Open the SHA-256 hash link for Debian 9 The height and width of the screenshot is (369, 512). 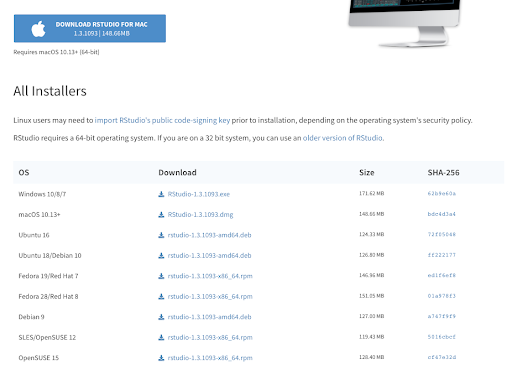pyautogui.click(x=442, y=316)
